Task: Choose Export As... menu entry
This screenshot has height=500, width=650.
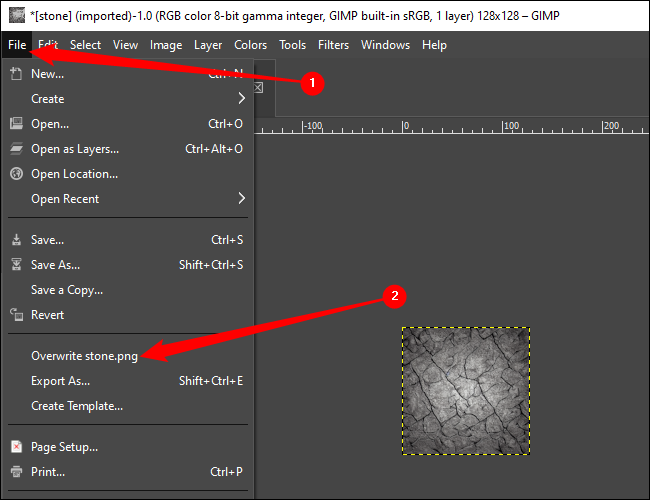Action: pos(128,381)
